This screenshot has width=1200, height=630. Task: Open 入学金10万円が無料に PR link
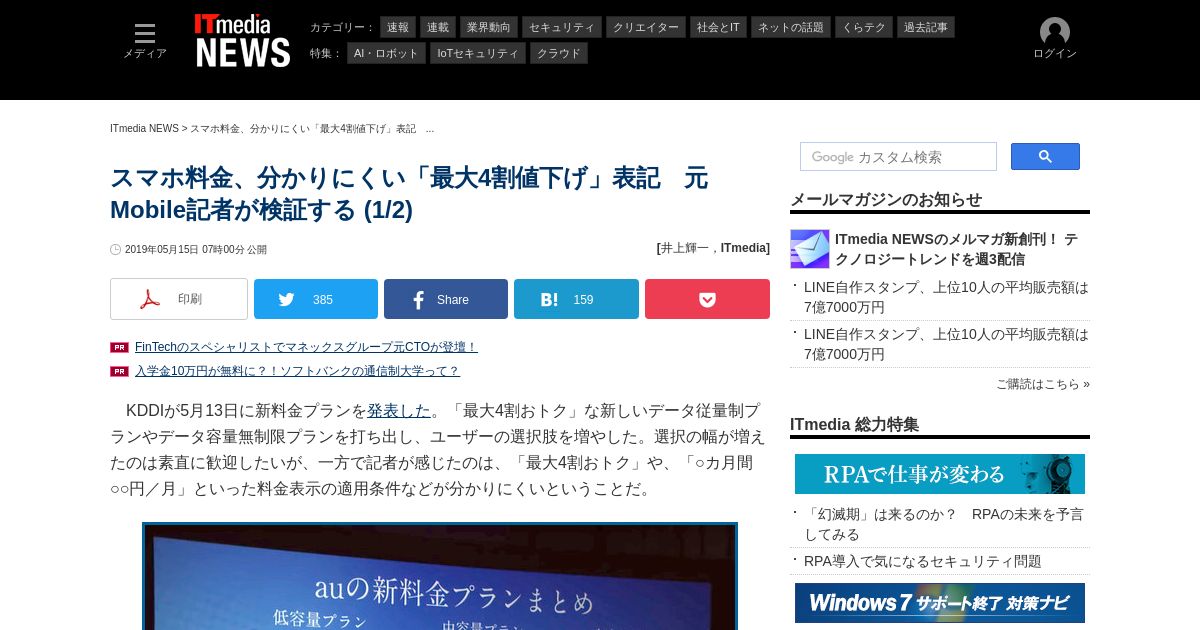coord(297,371)
